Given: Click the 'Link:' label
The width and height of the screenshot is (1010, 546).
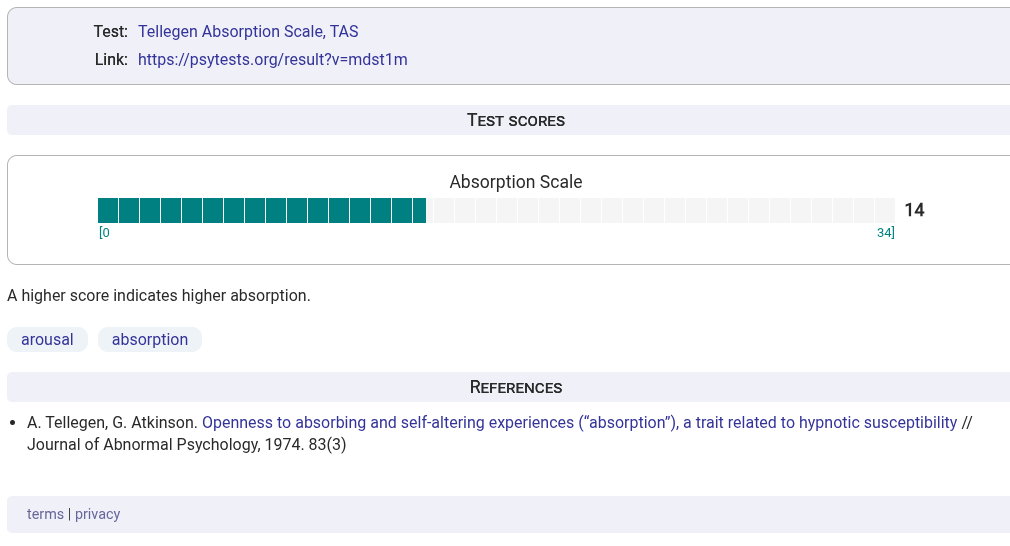Looking at the screenshot, I should (111, 59).
